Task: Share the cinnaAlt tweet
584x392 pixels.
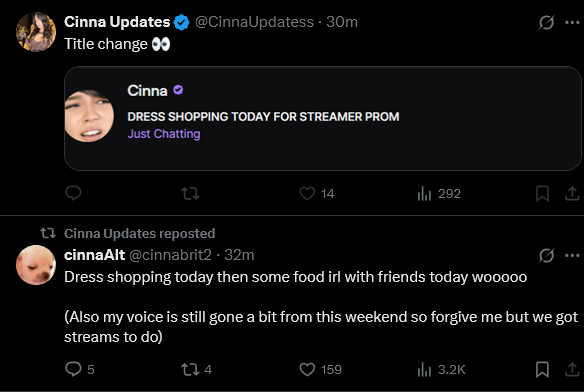Action: [x=572, y=369]
